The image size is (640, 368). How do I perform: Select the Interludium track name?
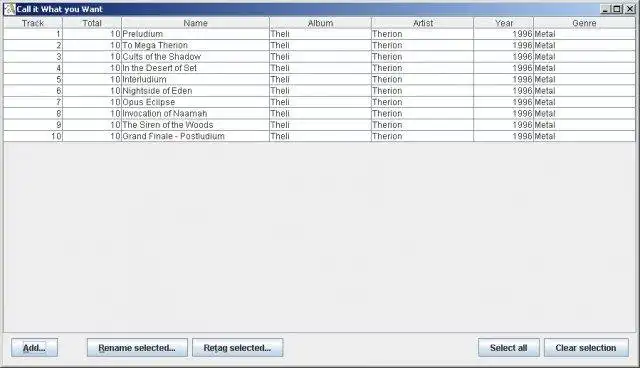coord(195,80)
